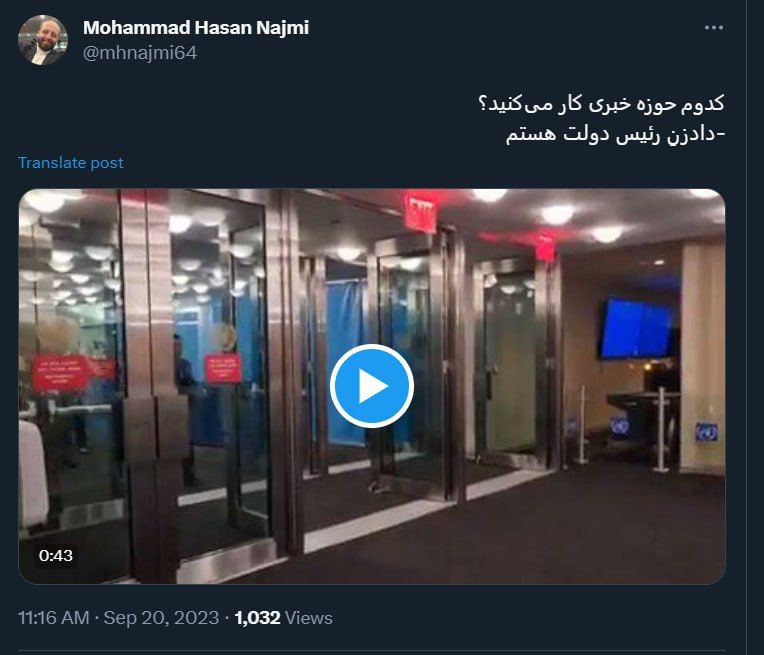Click the first line of Persian tweet text
This screenshot has width=764, height=655.
coord(602,104)
